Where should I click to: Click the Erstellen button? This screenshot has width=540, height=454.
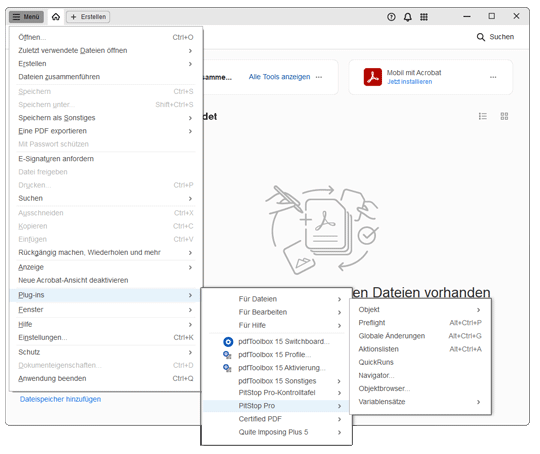(x=88, y=17)
